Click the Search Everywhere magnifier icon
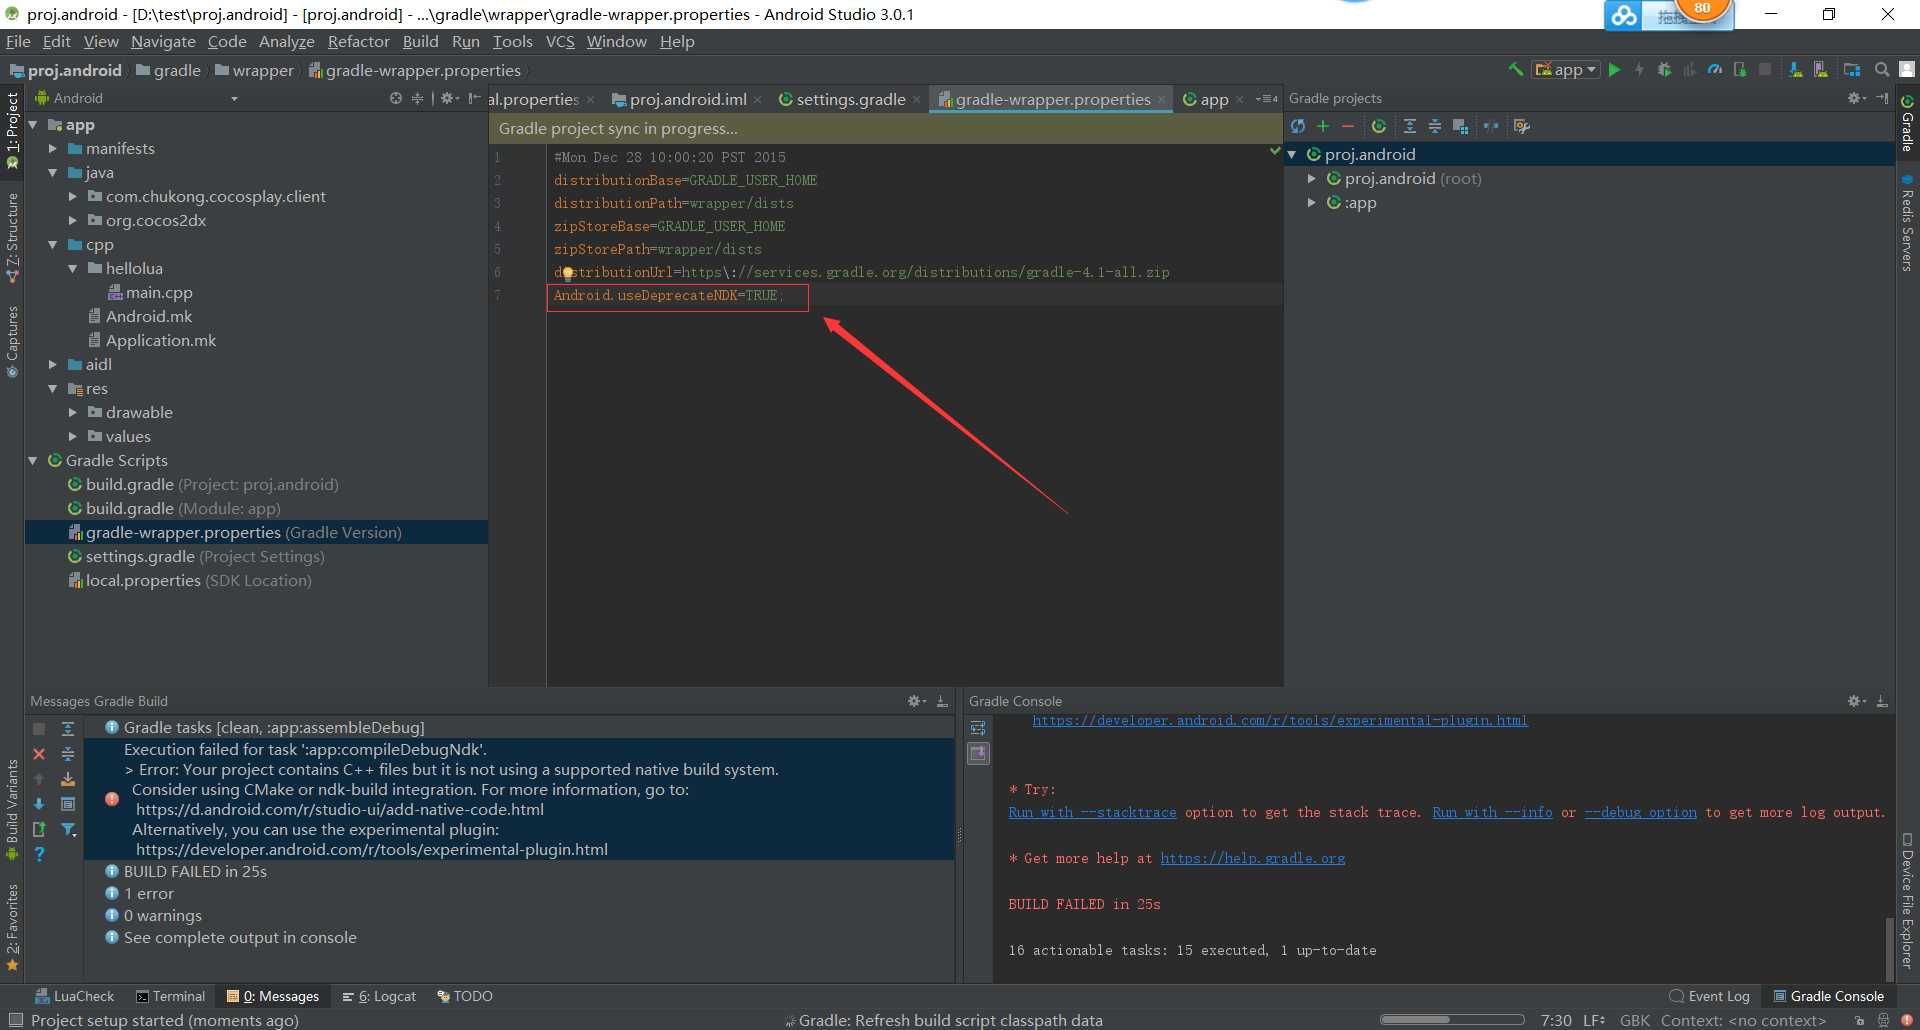This screenshot has width=1920, height=1030. click(1882, 69)
